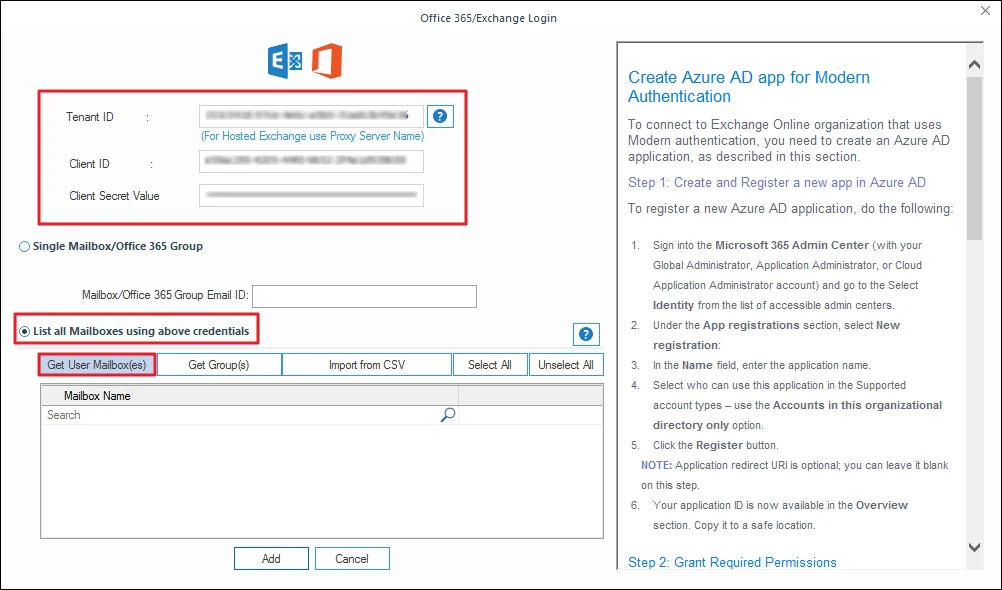Click the Mailbox/Office 365 Group Email ID field
Viewport: 1002px width, 590px height.
click(x=364, y=296)
